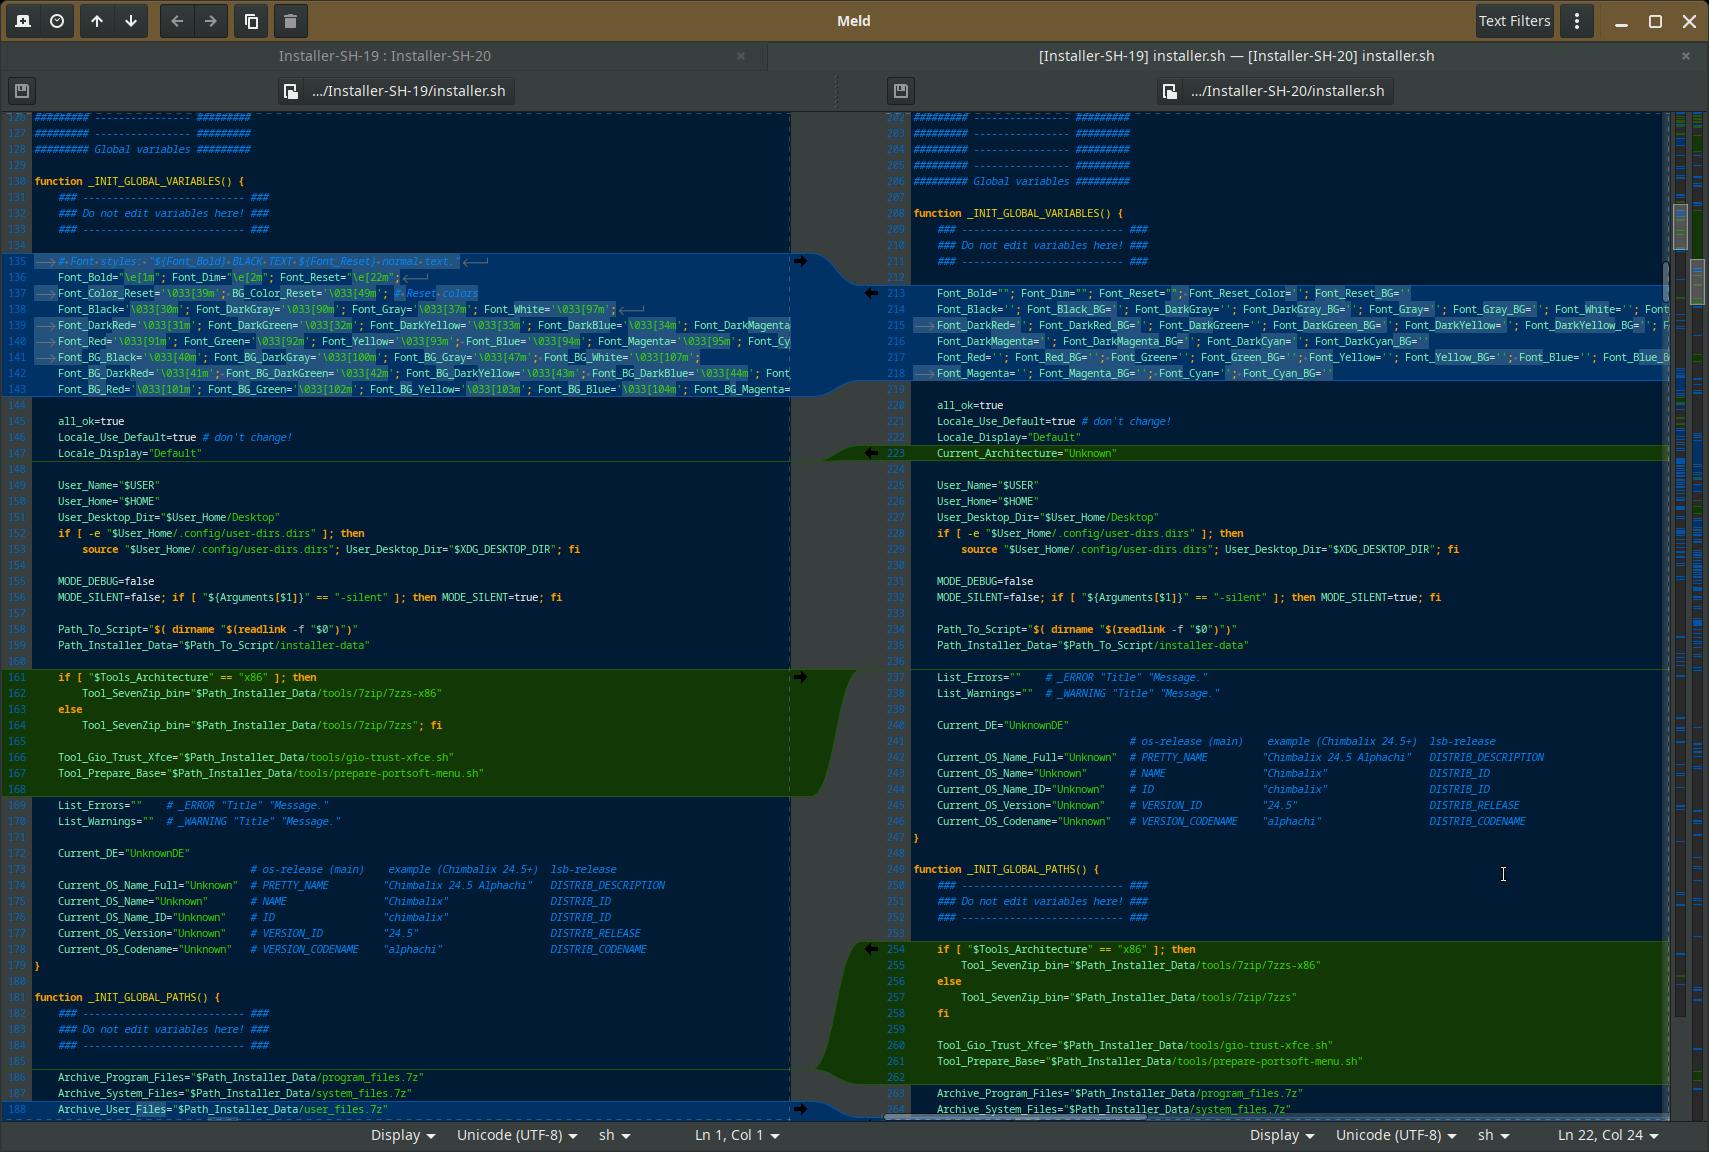Open the Meld kebab menu
The width and height of the screenshot is (1709, 1152).
click(1577, 21)
